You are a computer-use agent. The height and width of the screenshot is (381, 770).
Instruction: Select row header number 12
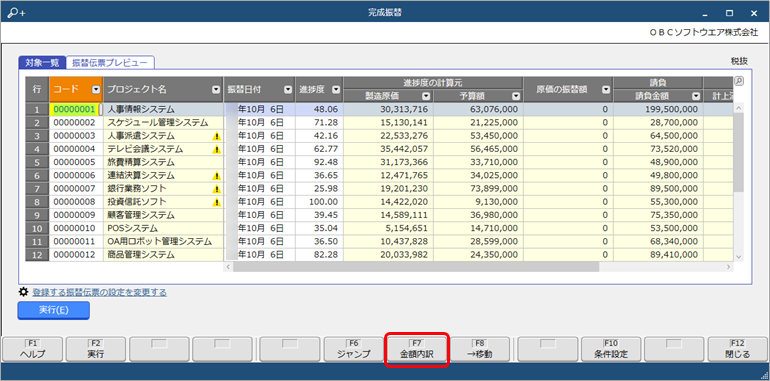[x=37, y=255]
